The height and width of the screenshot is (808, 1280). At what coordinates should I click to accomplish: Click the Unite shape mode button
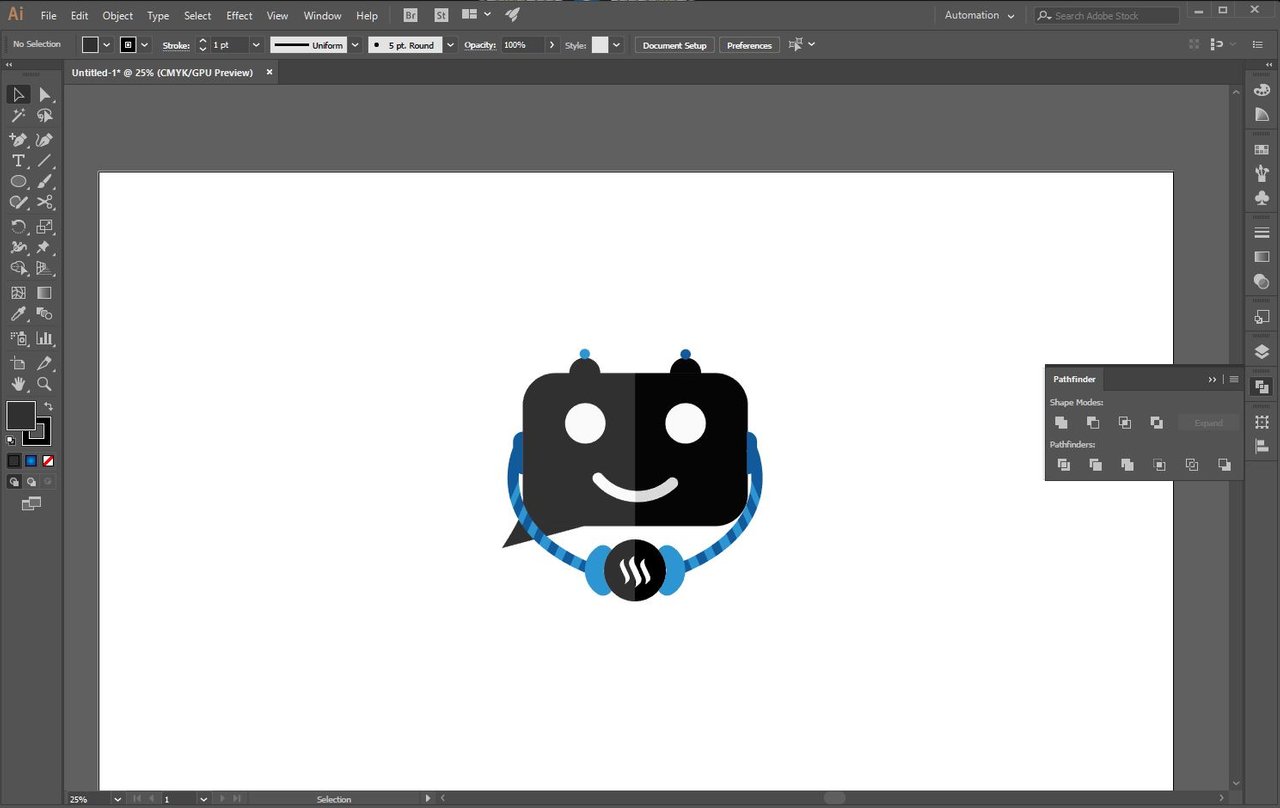(1061, 423)
